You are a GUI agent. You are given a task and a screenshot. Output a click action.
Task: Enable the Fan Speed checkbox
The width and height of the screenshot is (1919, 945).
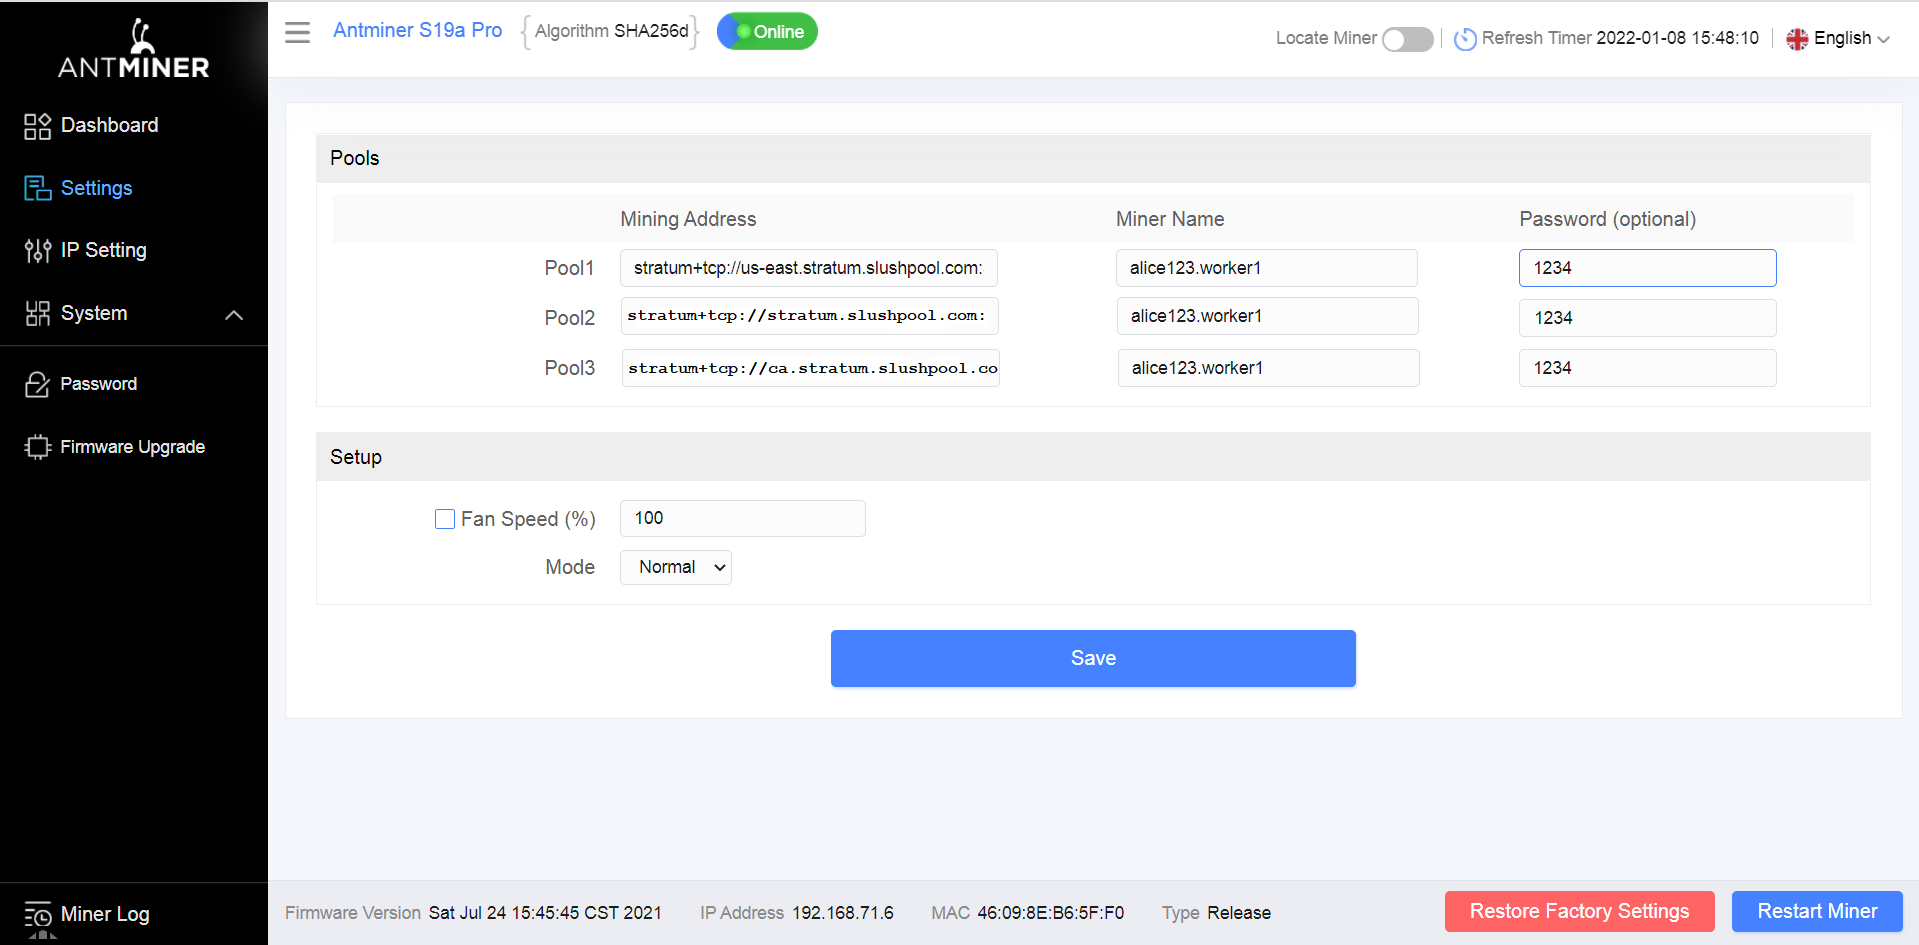pos(445,519)
